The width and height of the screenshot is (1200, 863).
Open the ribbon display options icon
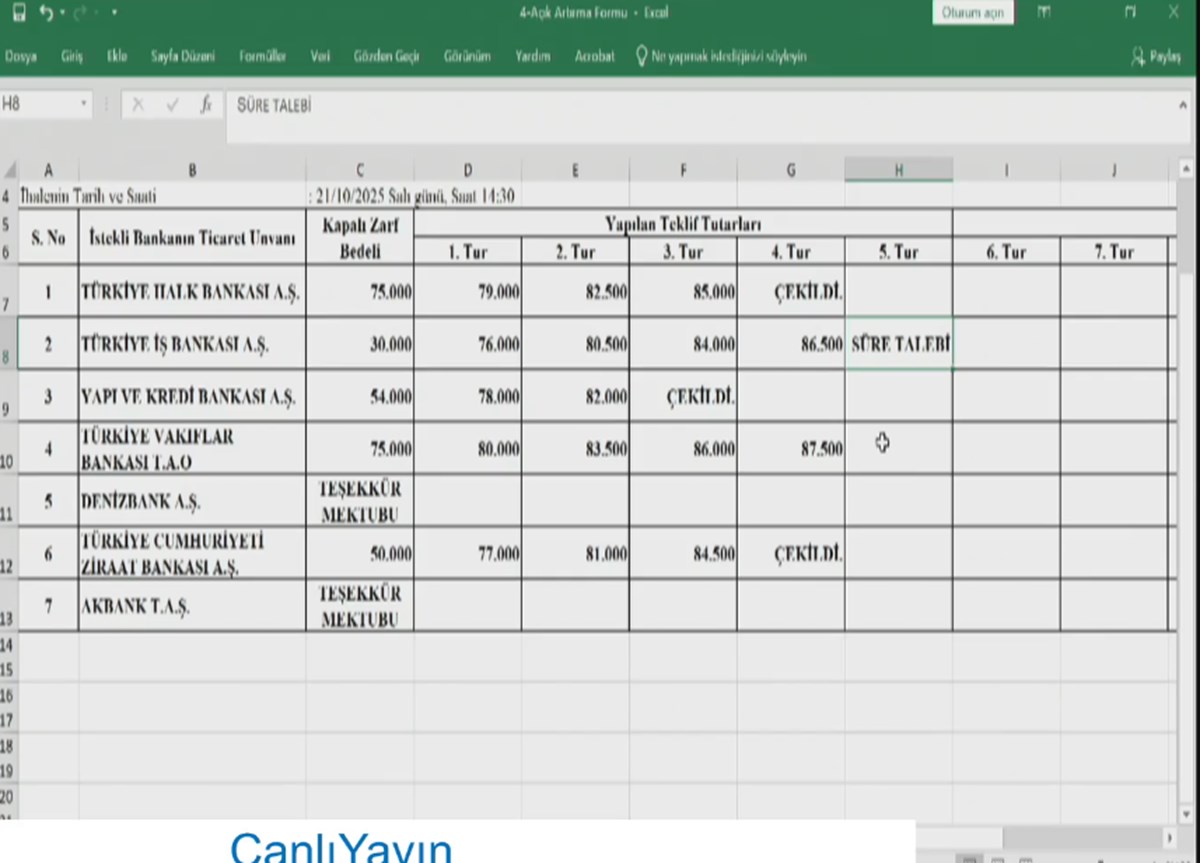click(x=1044, y=13)
